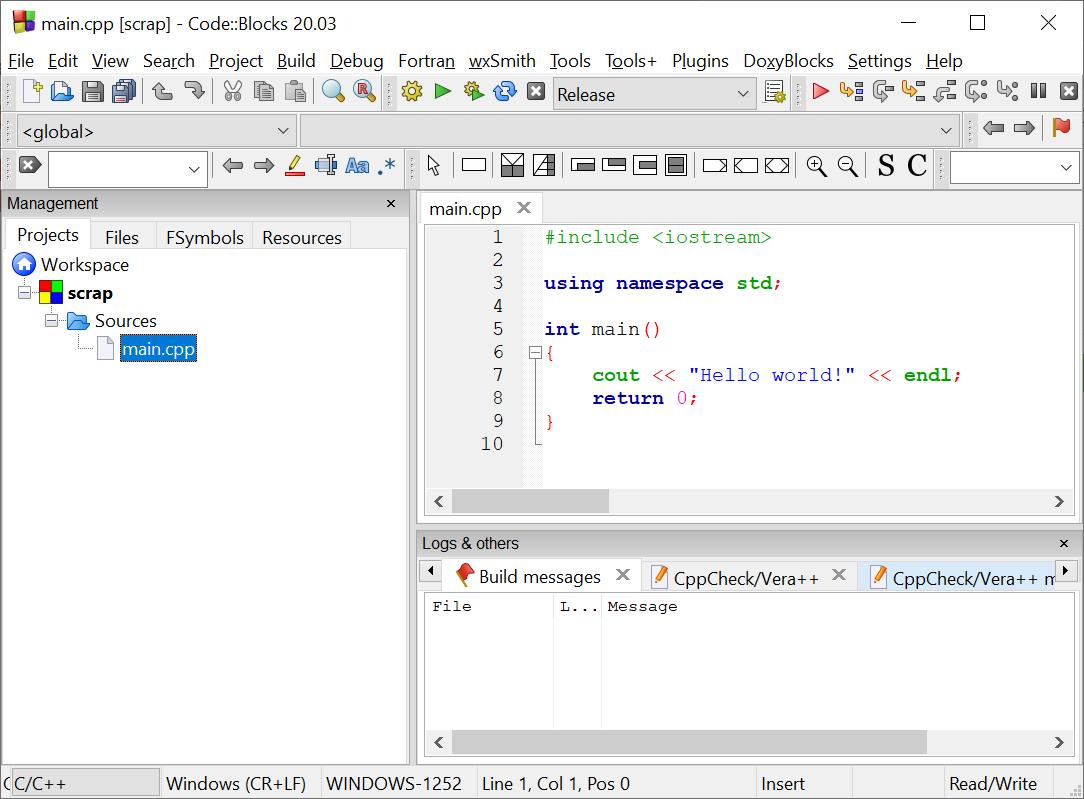Switch to the FSymbols tab
Screen dimensions: 1084x799
[x=204, y=237]
